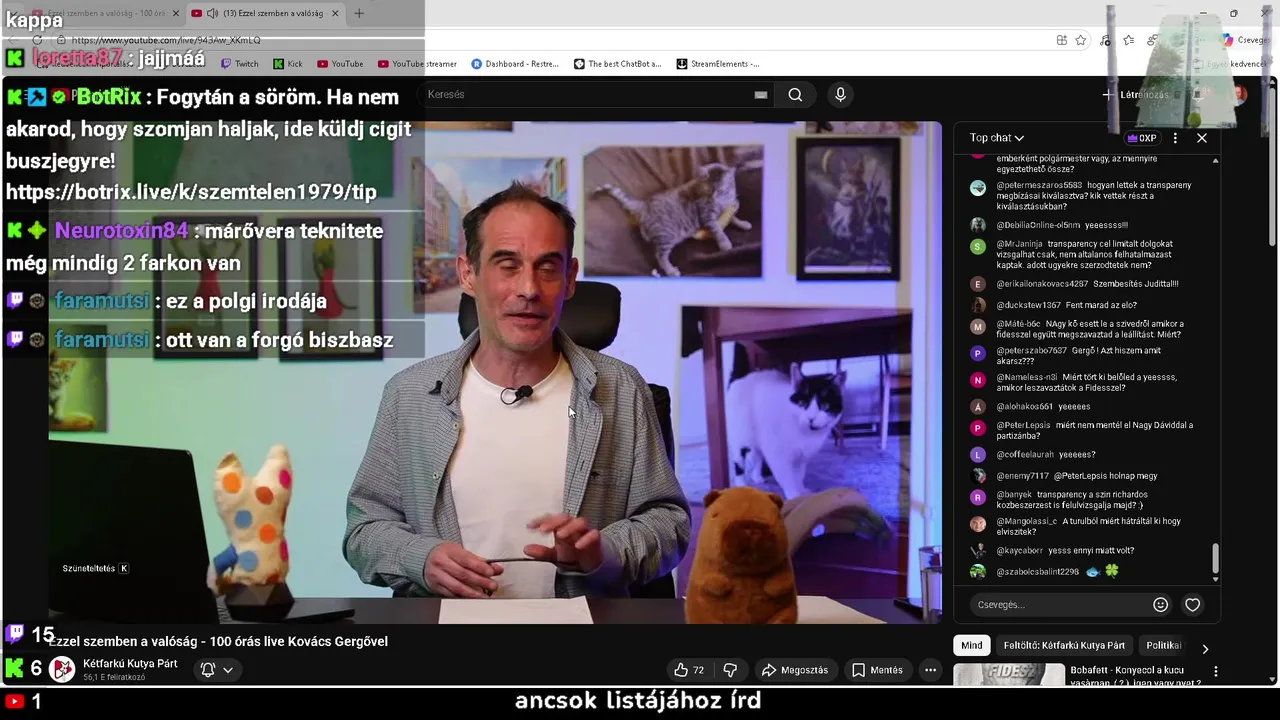Open the YouTube bookmark

pyautogui.click(x=339, y=64)
